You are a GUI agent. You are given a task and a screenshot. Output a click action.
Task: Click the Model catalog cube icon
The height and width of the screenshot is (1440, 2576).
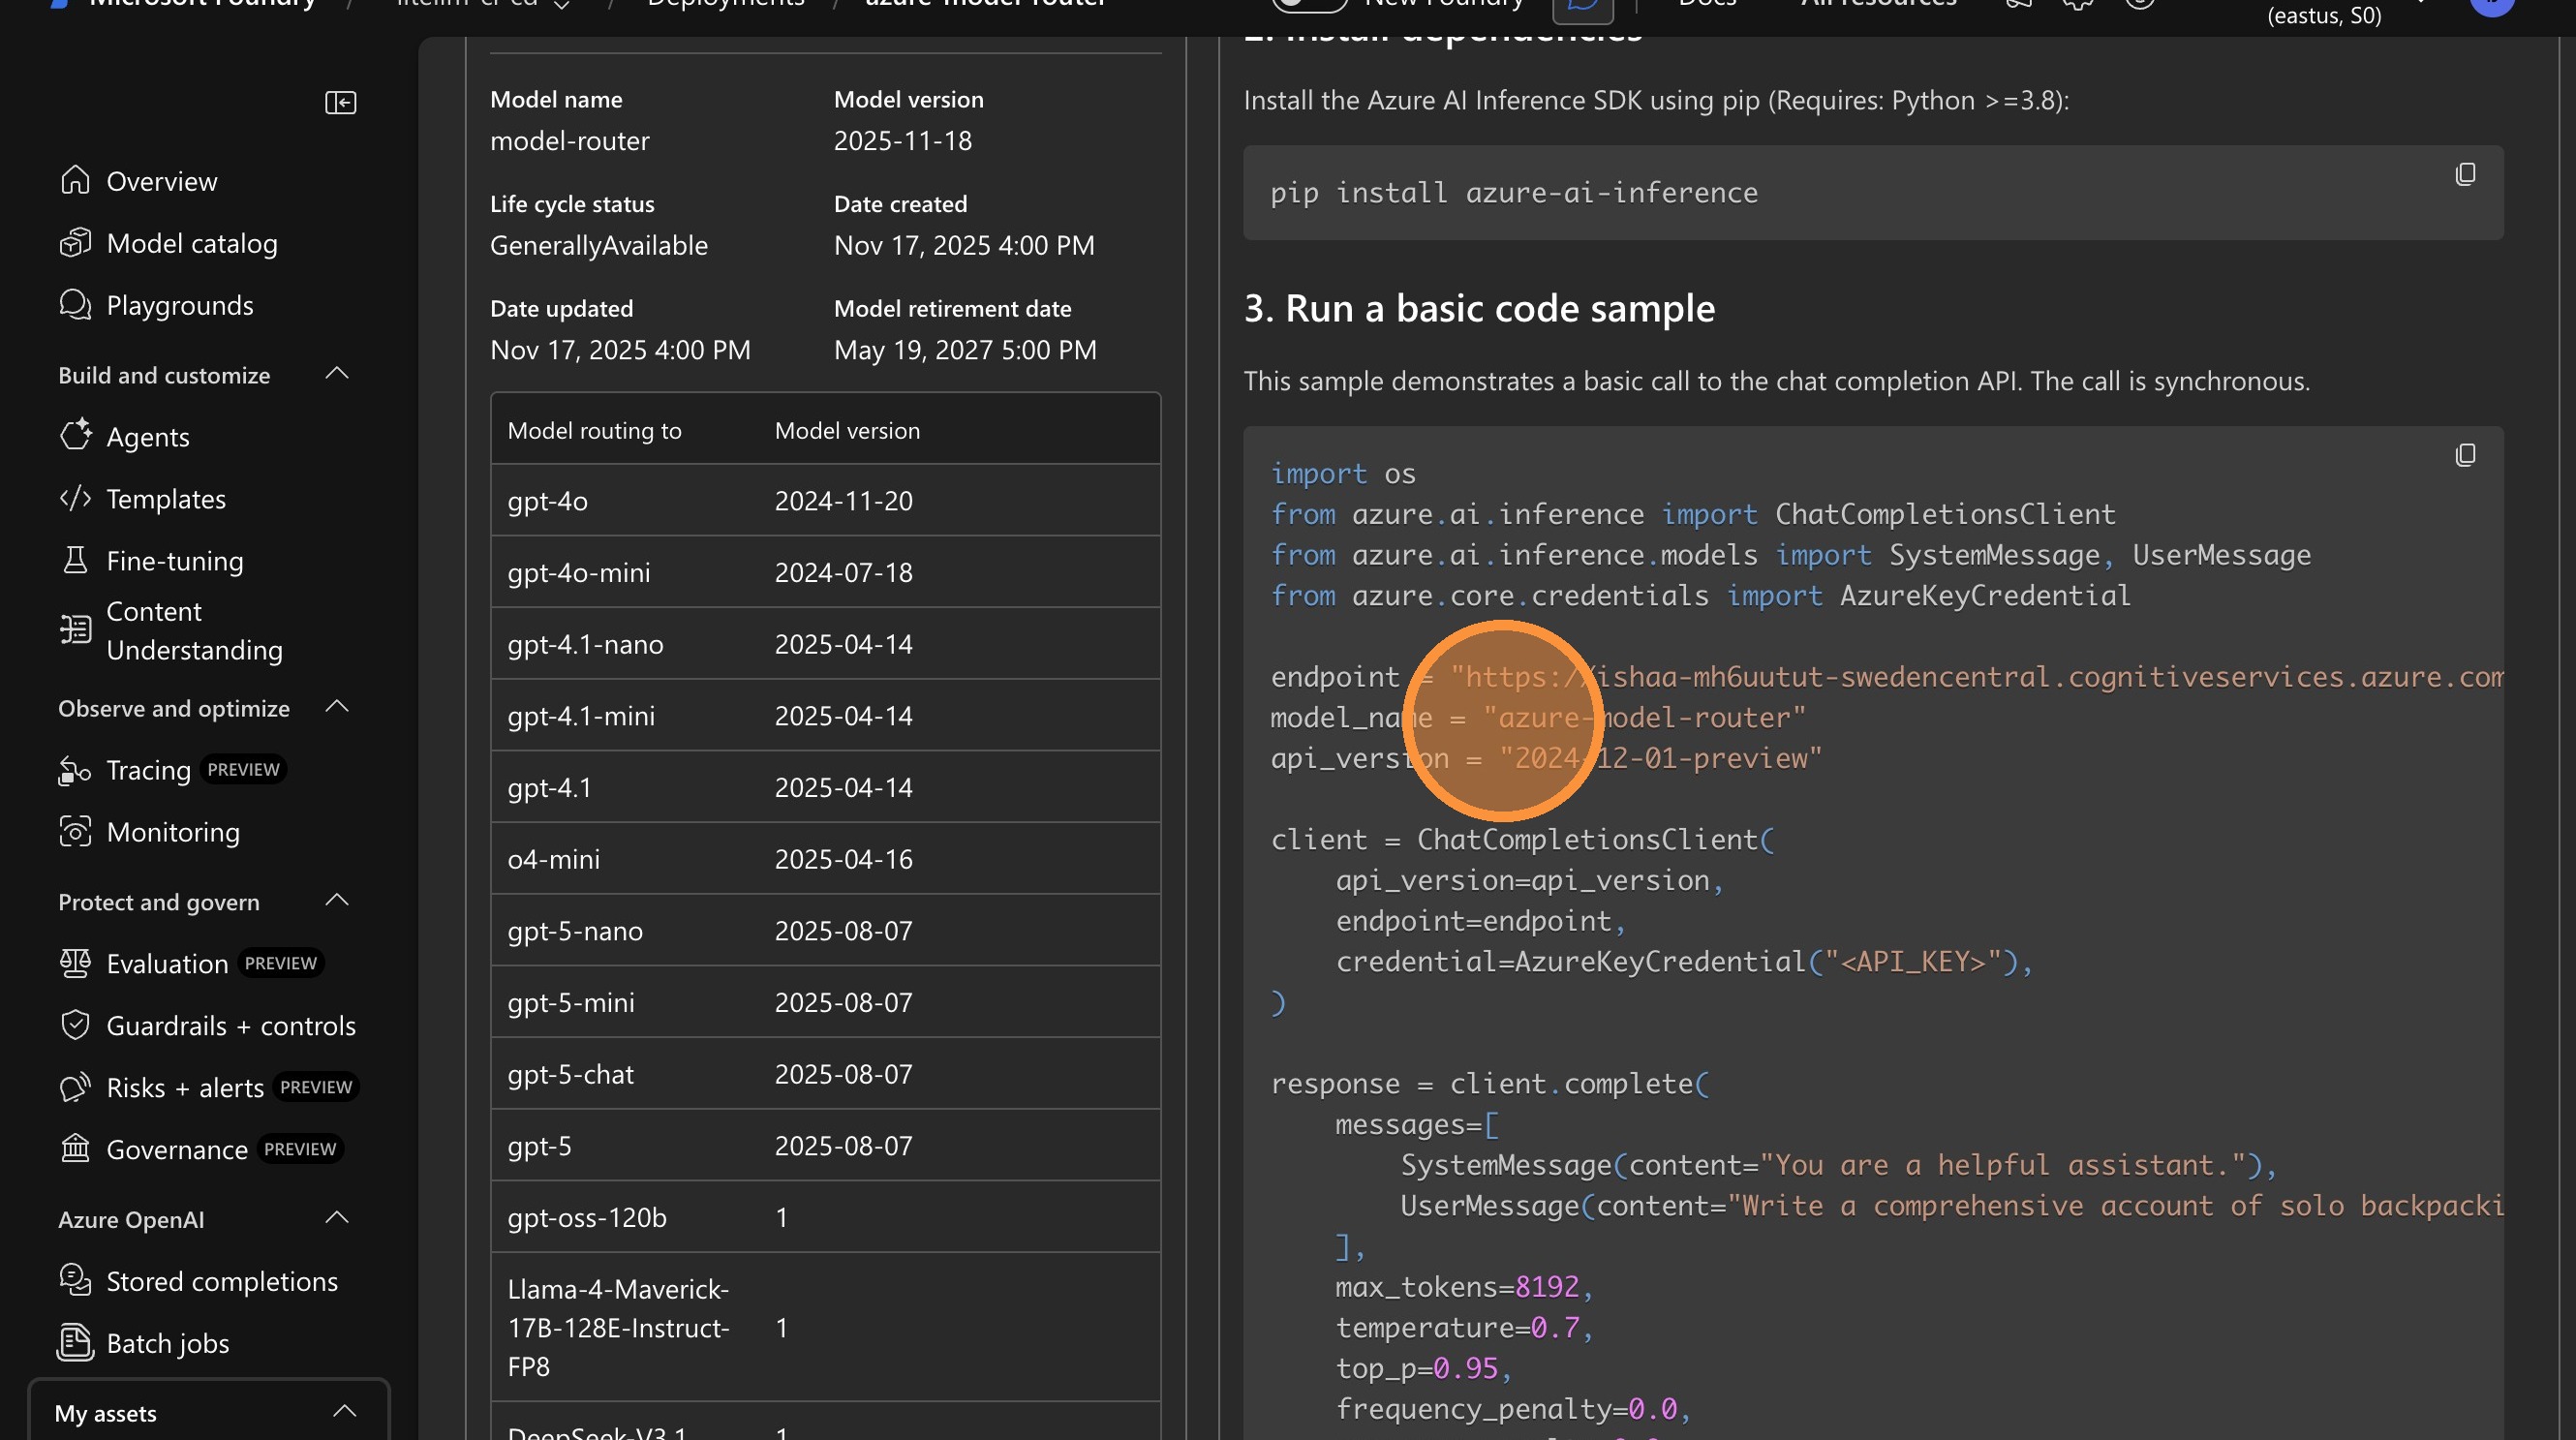[75, 243]
